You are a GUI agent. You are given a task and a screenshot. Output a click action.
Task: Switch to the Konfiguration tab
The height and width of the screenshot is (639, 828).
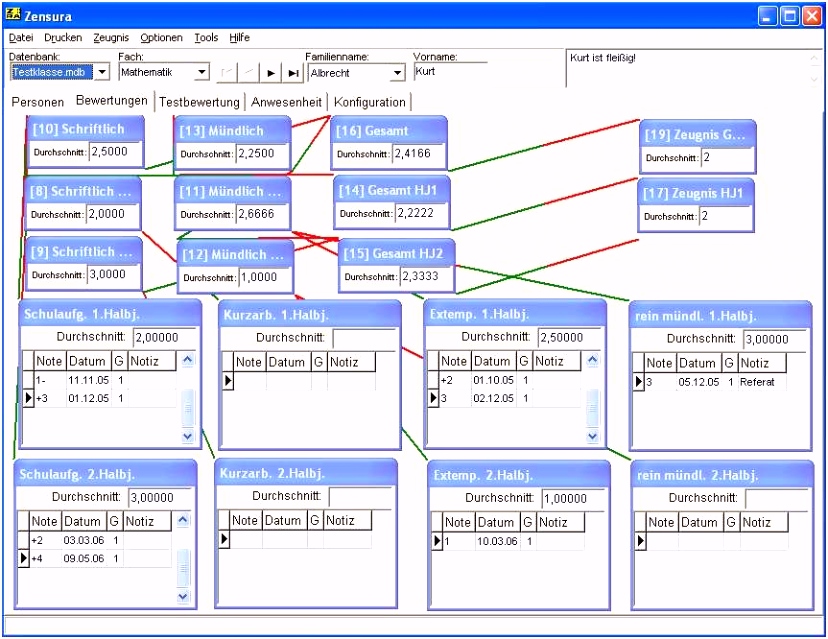(x=370, y=102)
